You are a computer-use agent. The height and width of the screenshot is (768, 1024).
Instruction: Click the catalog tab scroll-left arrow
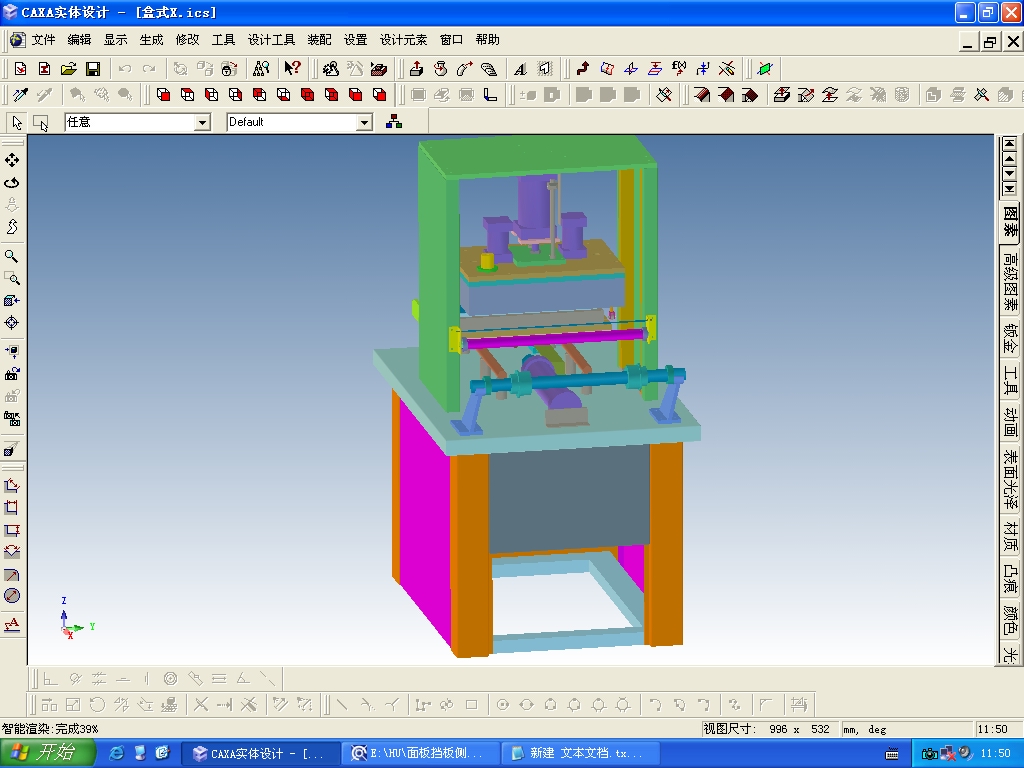pos(1010,159)
